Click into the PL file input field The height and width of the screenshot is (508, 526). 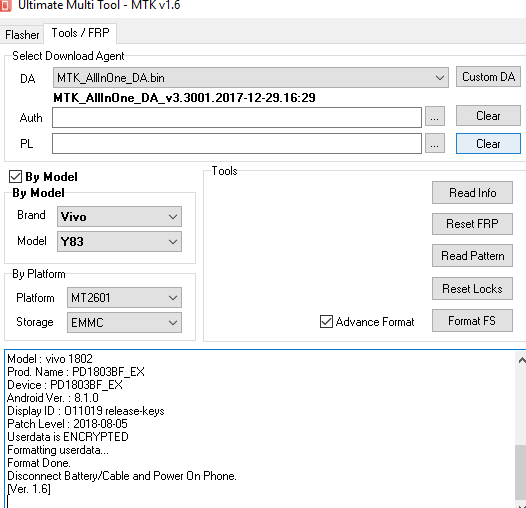237,144
